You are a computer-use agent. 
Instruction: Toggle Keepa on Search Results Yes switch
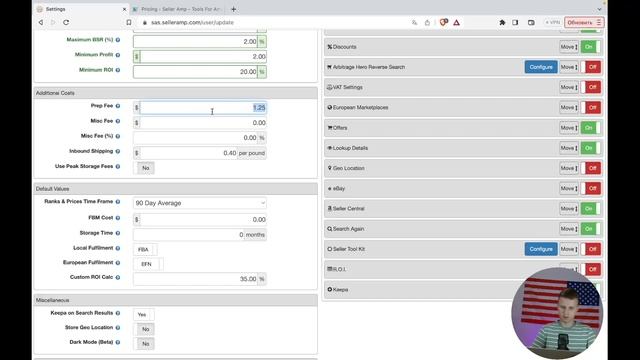pyautogui.click(x=144, y=315)
